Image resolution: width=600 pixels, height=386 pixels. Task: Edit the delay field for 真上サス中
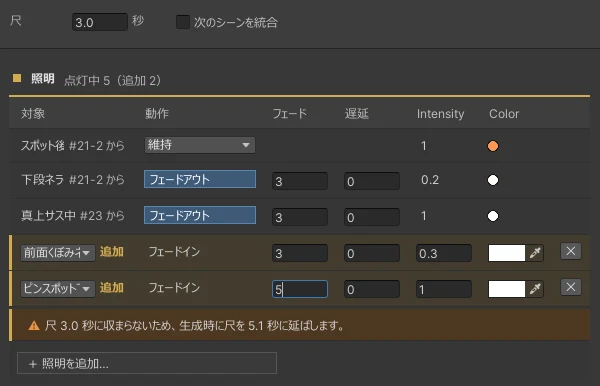[x=372, y=217]
